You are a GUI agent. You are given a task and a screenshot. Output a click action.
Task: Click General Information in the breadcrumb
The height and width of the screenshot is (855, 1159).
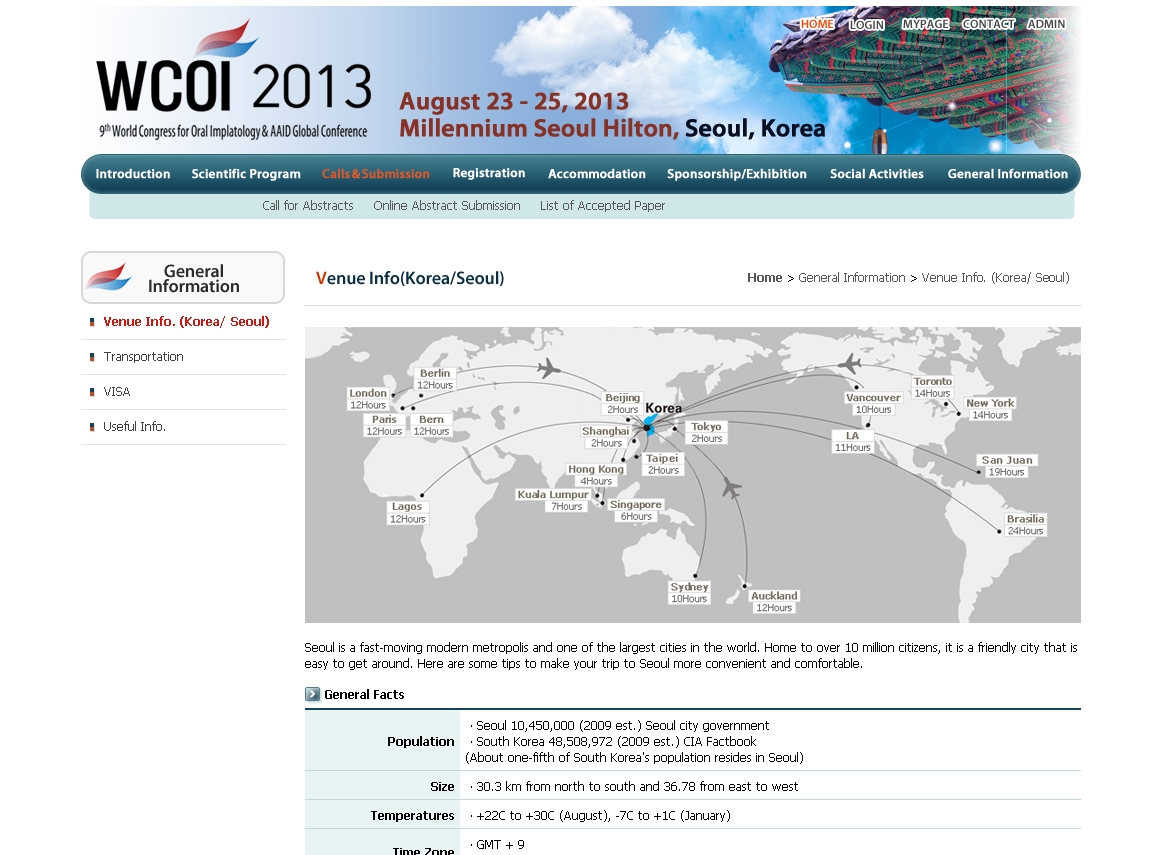pyautogui.click(x=852, y=278)
